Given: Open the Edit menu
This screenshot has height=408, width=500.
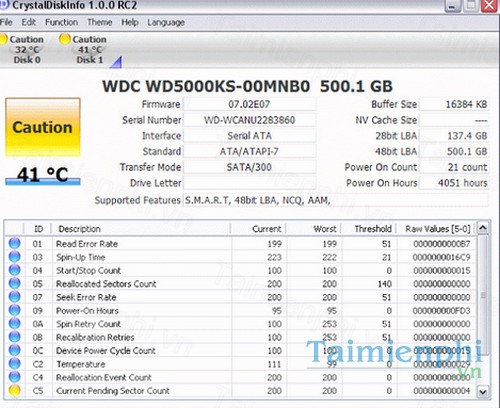Looking at the screenshot, I should 29,22.
